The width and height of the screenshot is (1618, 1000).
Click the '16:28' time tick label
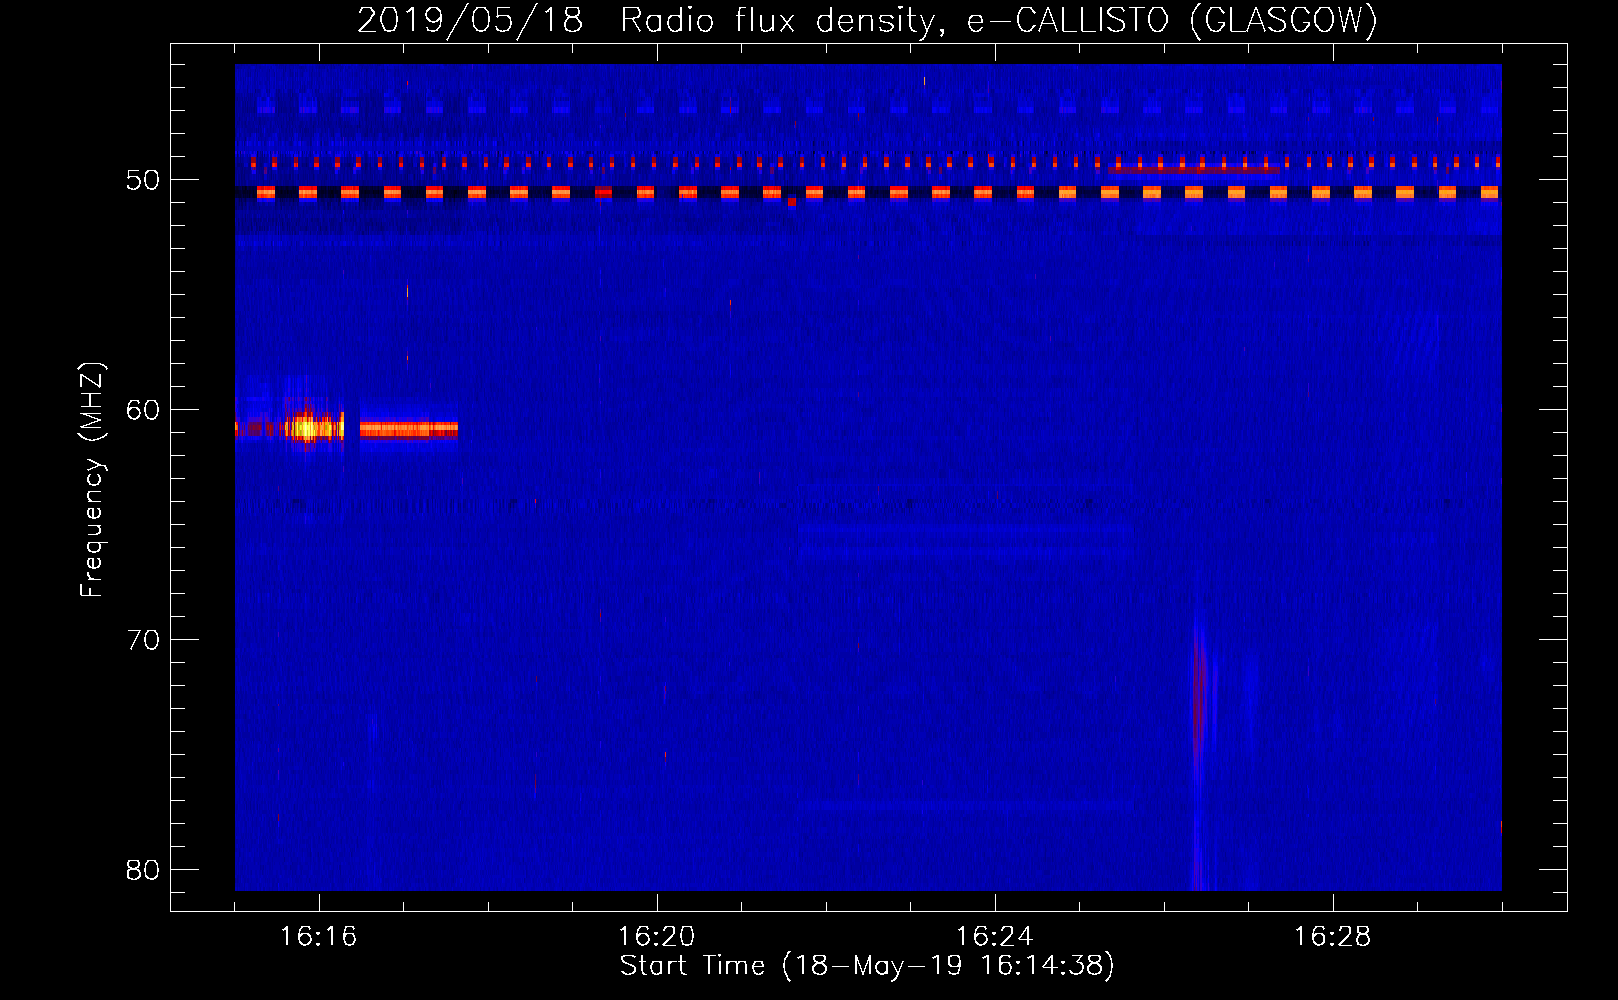click(x=1332, y=937)
